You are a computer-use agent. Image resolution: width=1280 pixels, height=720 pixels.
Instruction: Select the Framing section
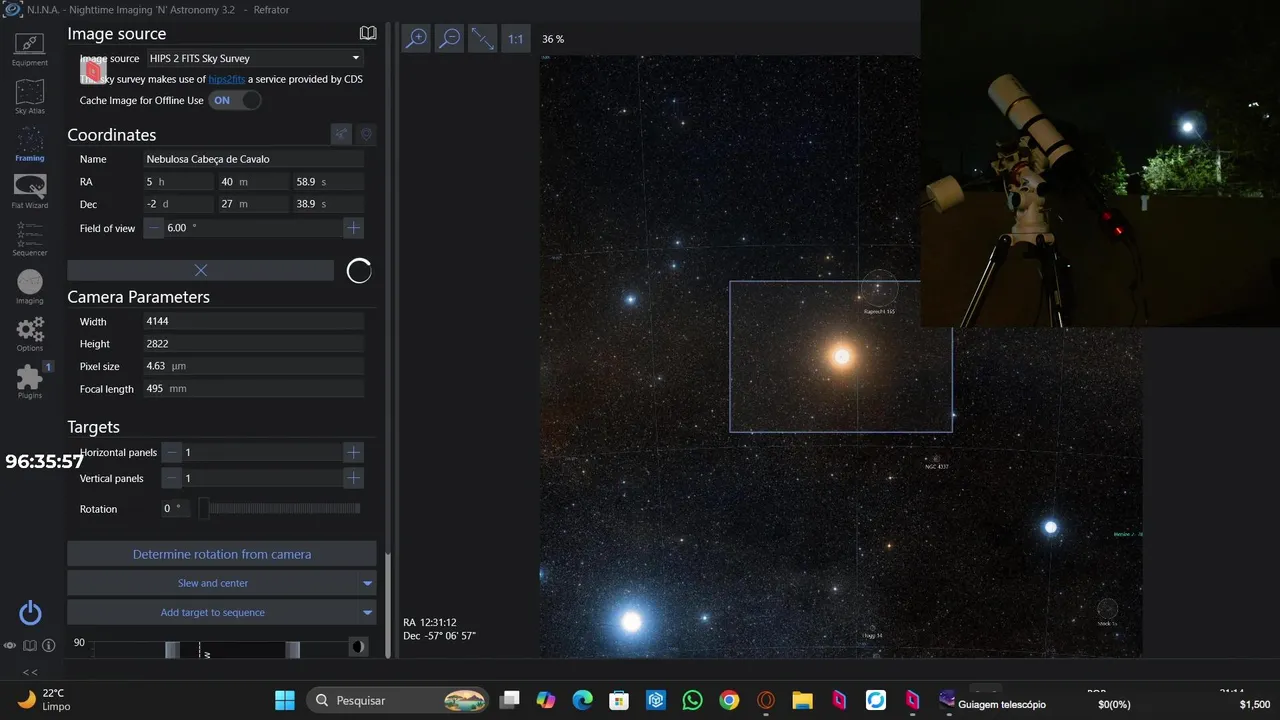point(30,144)
